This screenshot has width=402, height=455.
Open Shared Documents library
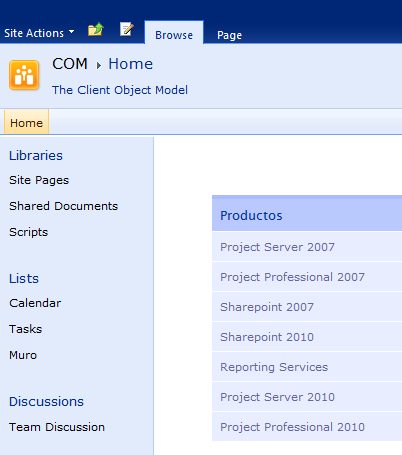click(x=63, y=206)
